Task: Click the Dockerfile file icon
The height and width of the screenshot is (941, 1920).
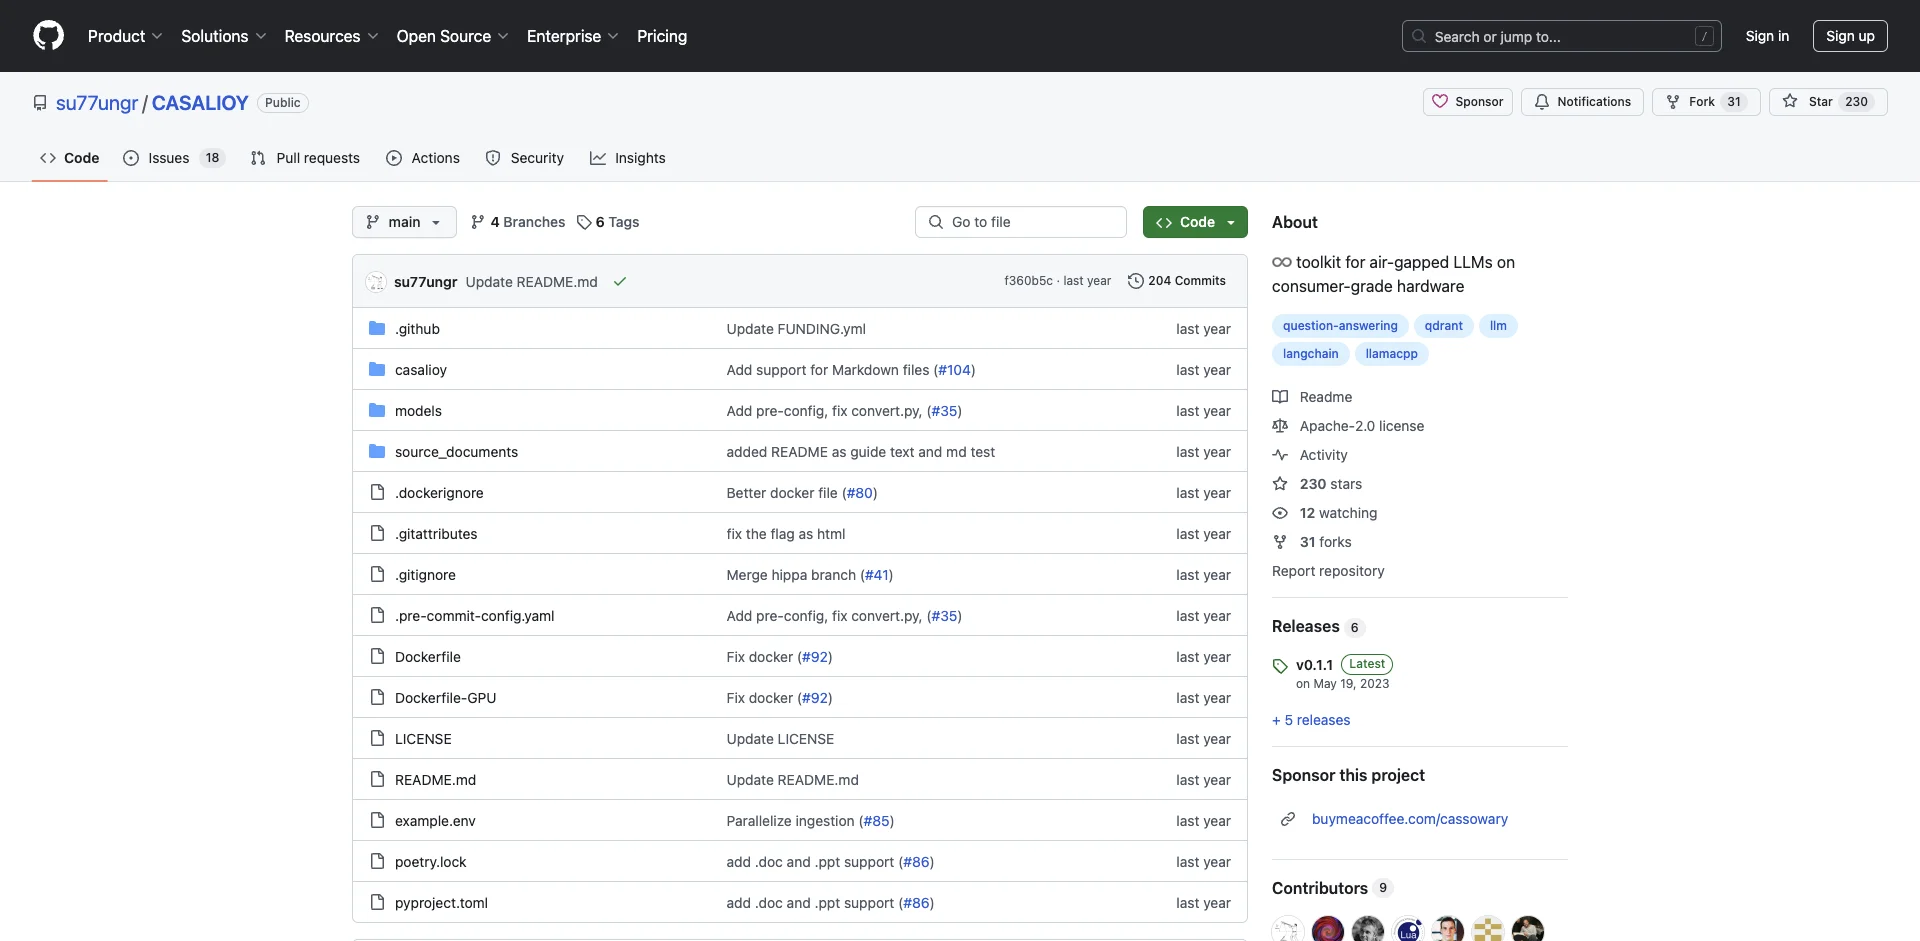Action: (377, 657)
